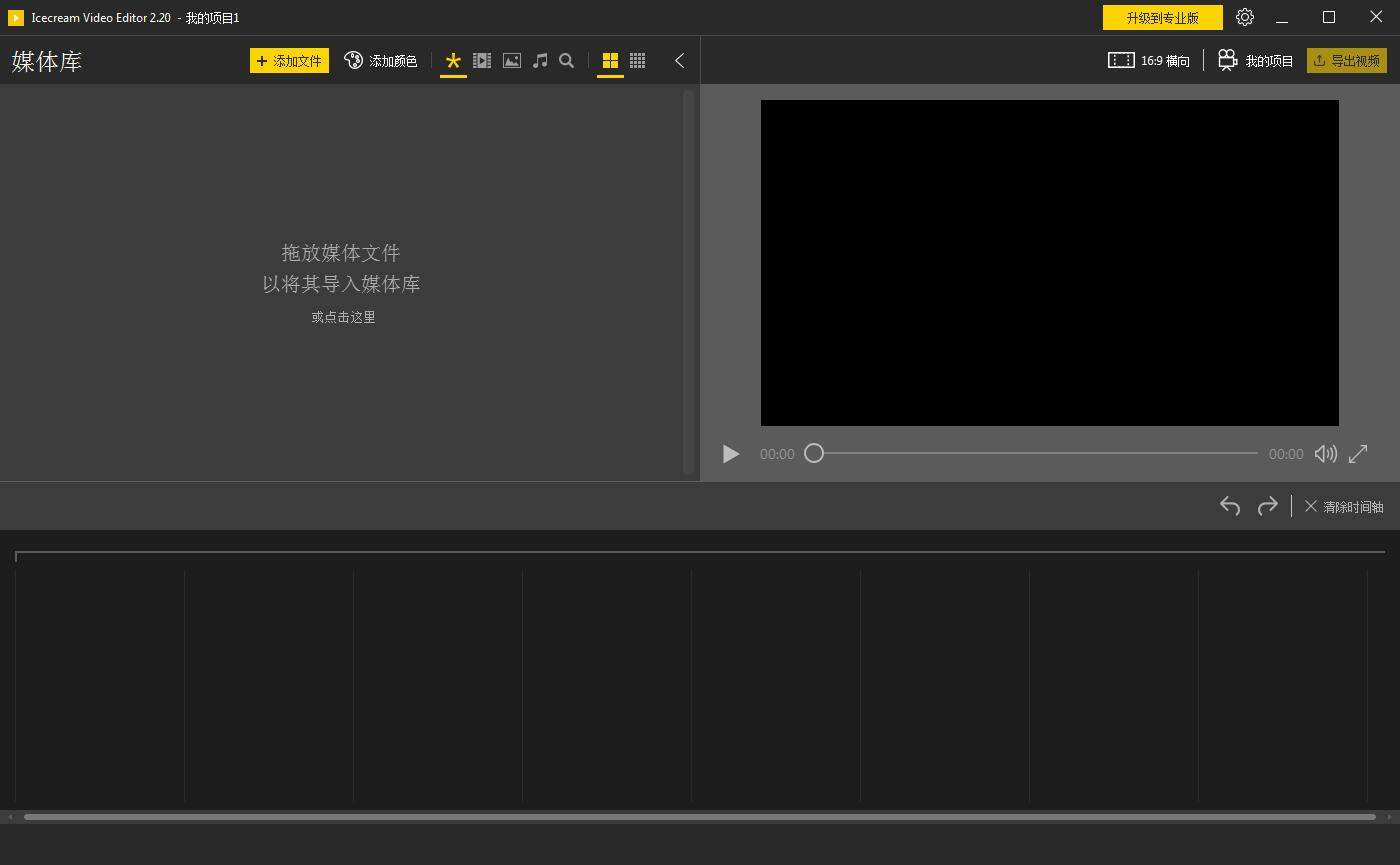
Task: Show only audio files in media library
Action: click(x=539, y=60)
